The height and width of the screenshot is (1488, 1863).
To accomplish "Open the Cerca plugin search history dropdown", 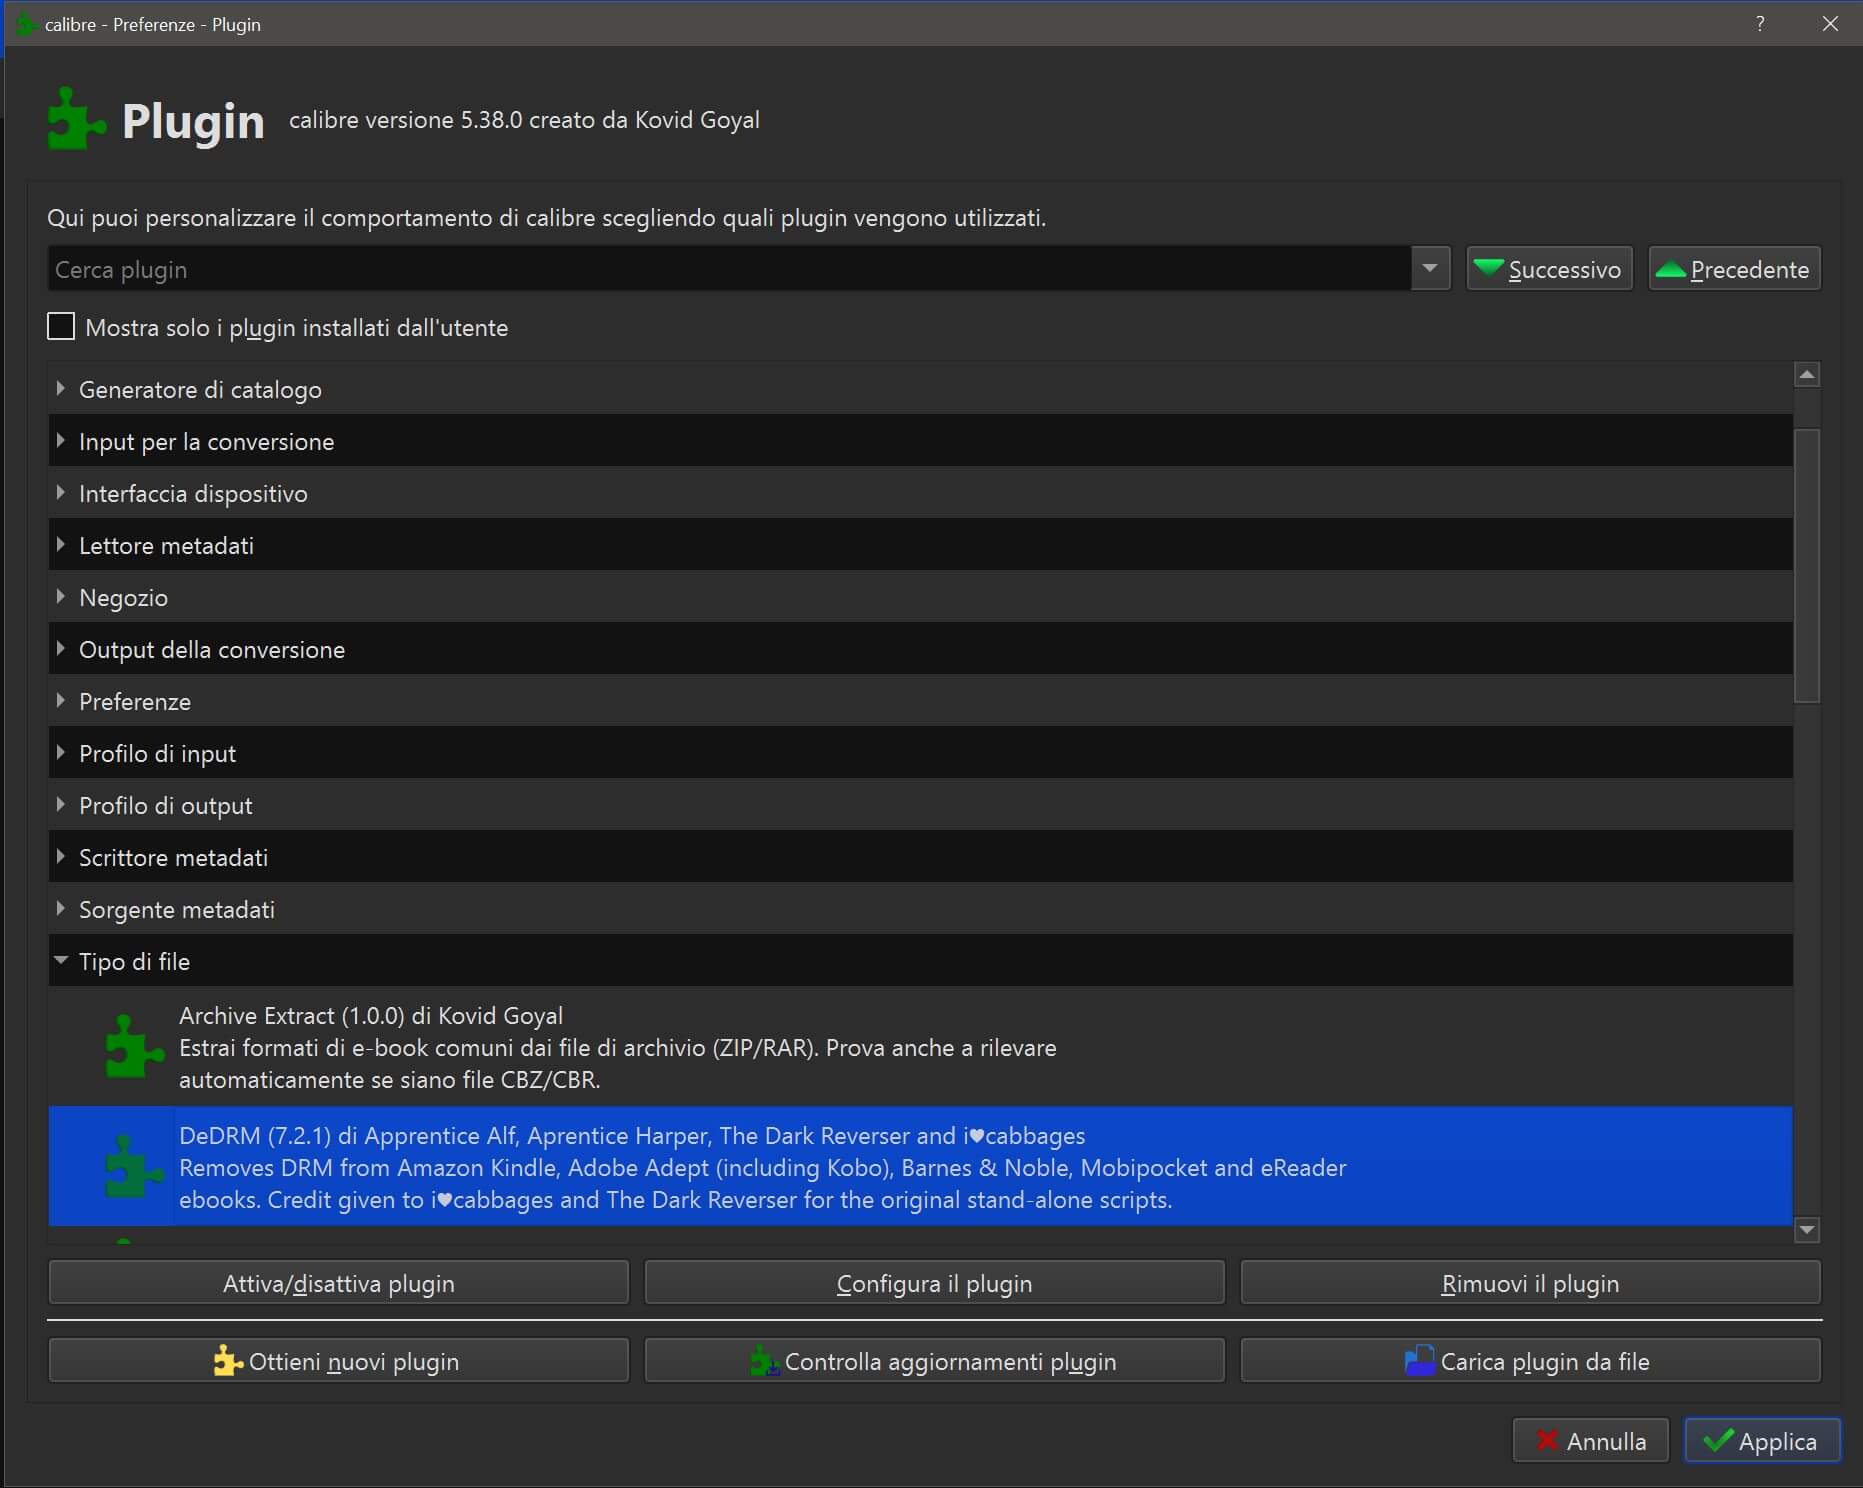I will pos(1430,269).
